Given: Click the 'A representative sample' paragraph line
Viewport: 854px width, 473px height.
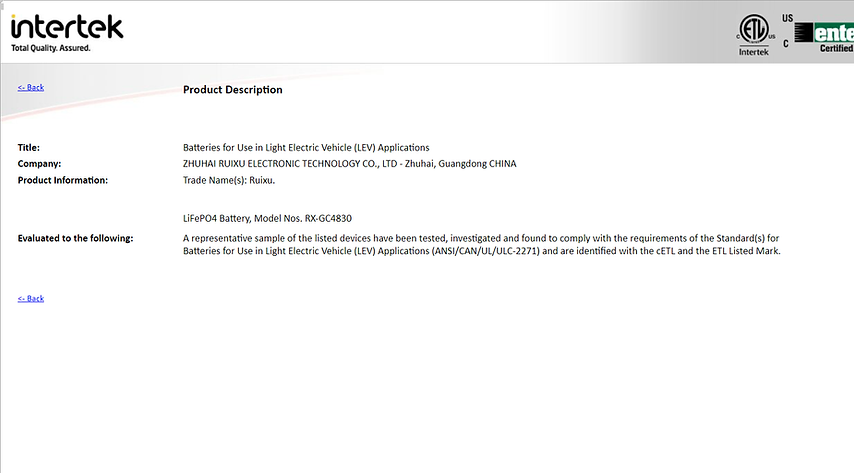Looking at the screenshot, I should [x=481, y=238].
